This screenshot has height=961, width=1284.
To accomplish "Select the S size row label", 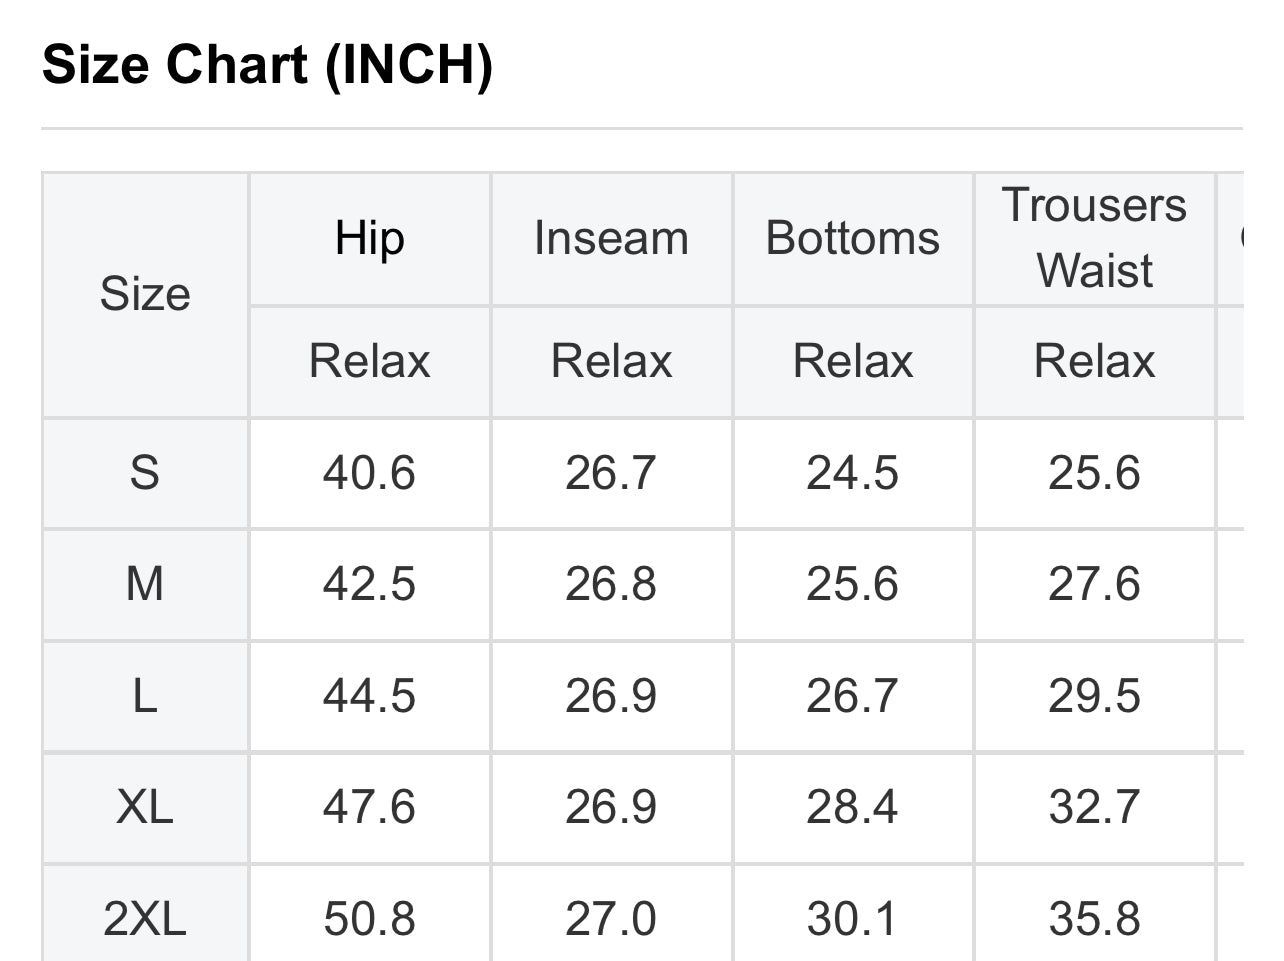I will click(x=145, y=473).
